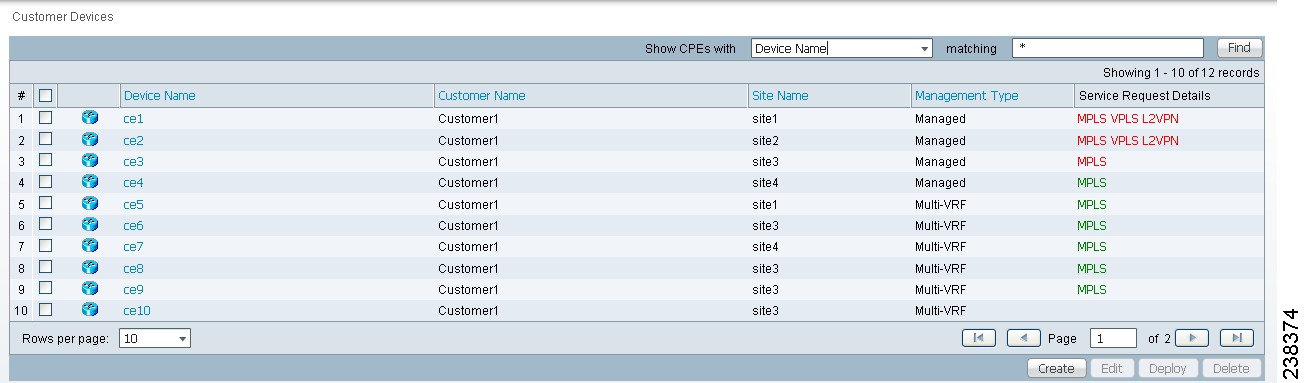
Task: Go to the next page arrow
Action: (x=1192, y=338)
